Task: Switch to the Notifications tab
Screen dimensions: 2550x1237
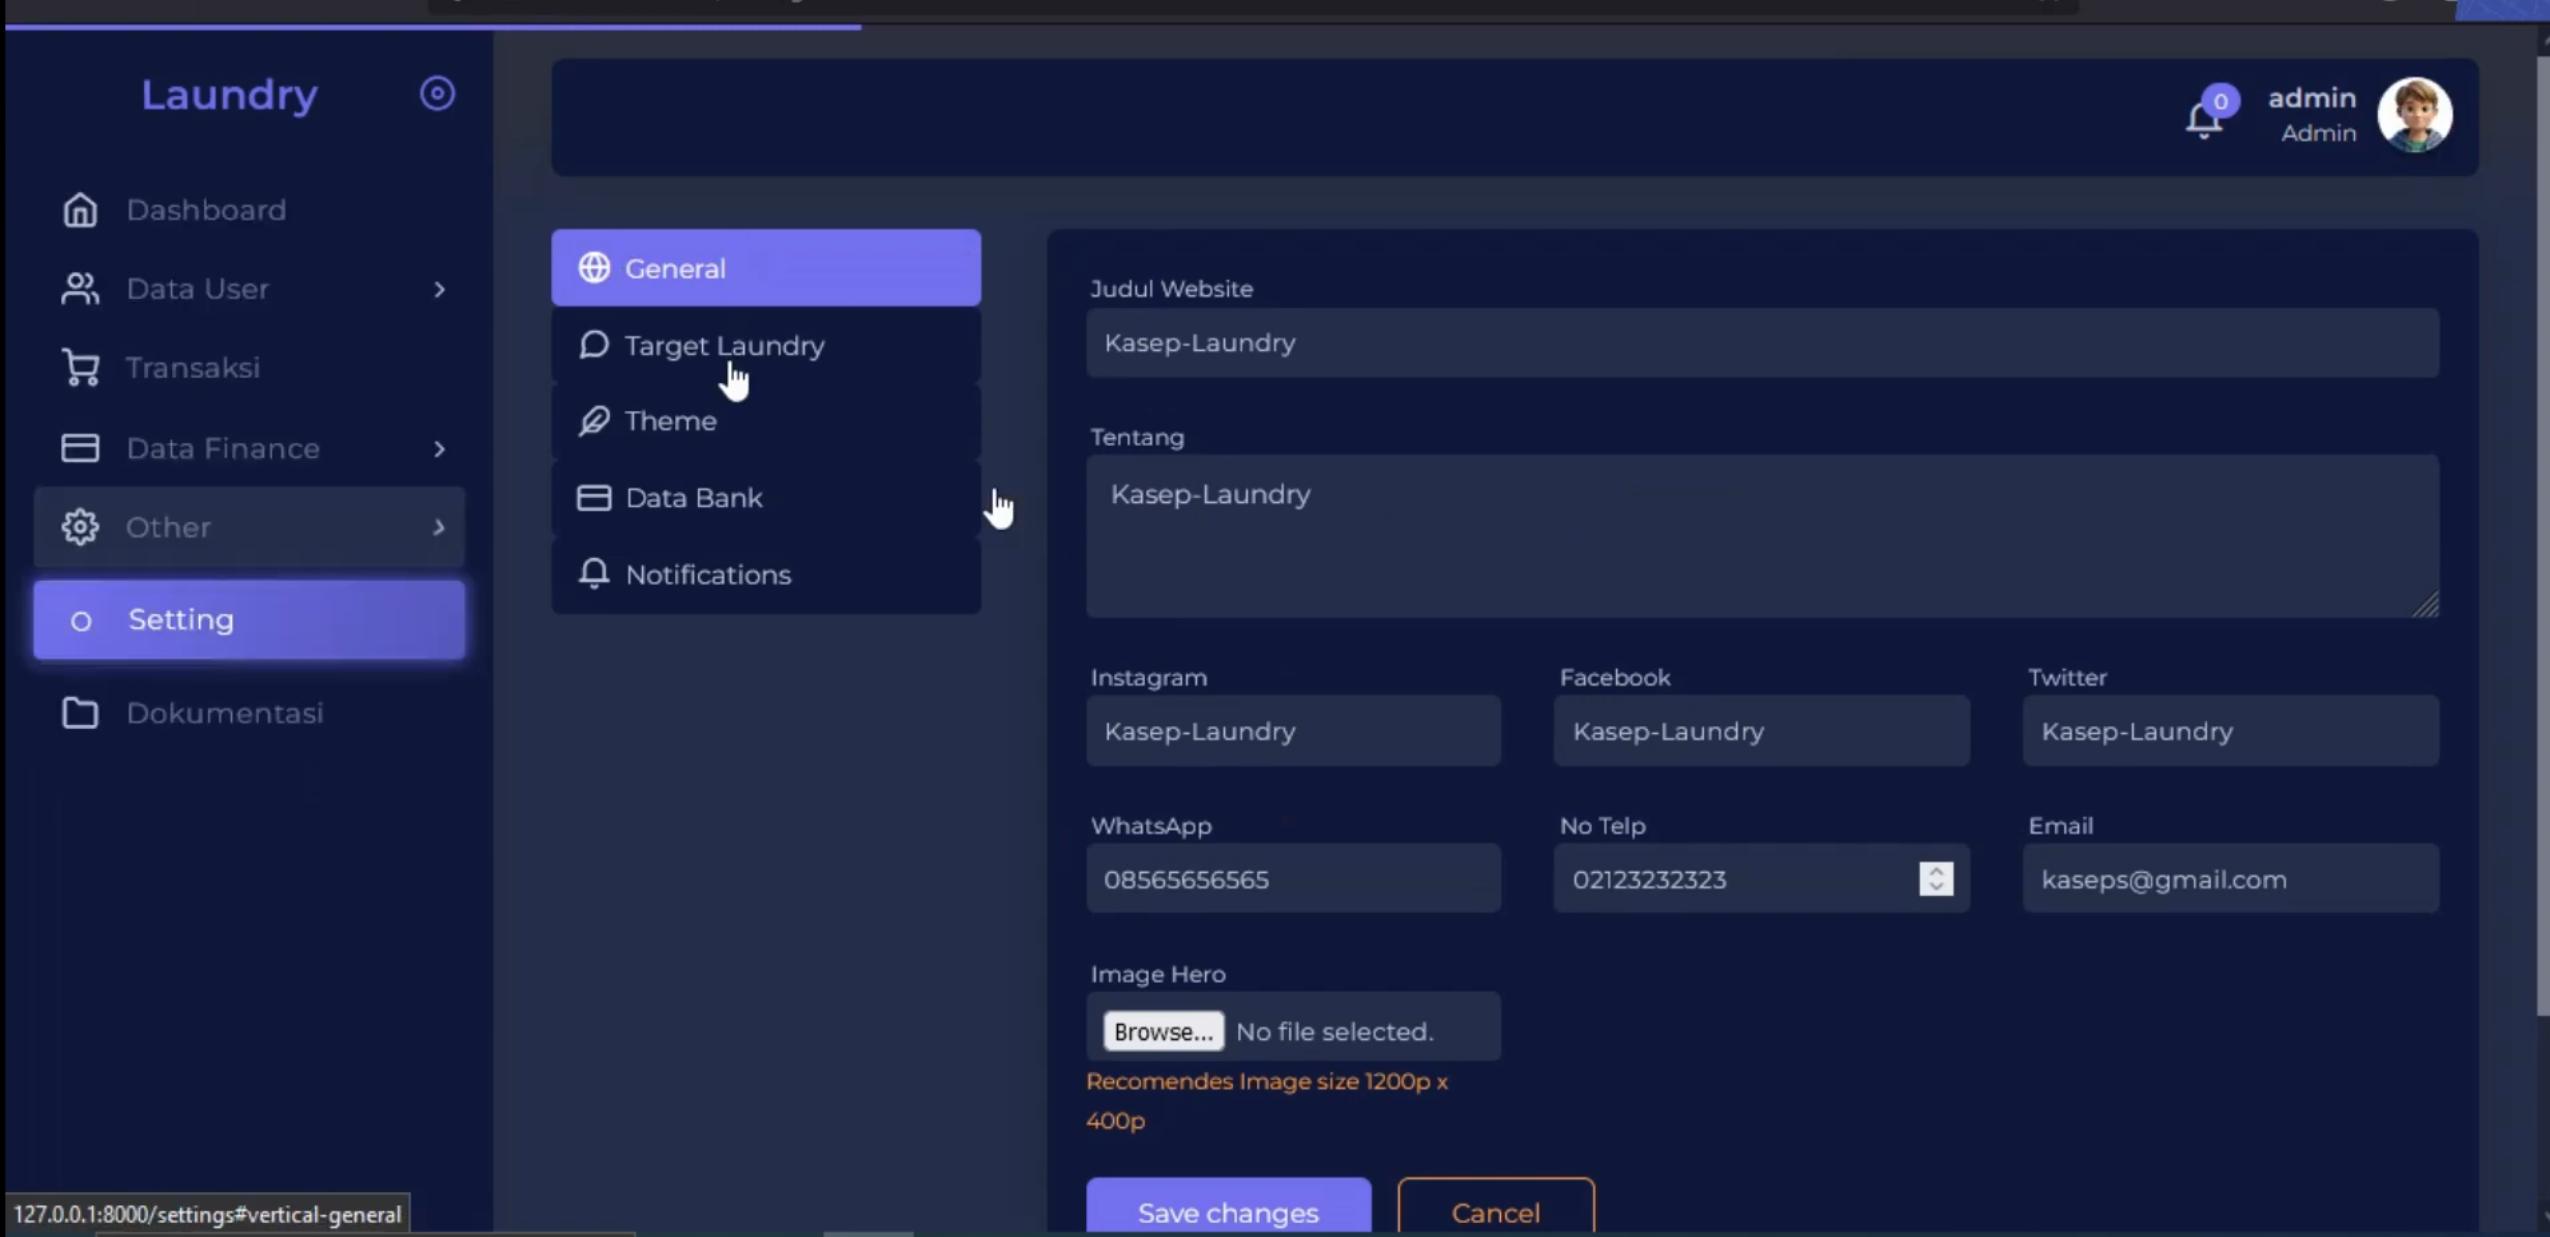Action: pos(766,575)
